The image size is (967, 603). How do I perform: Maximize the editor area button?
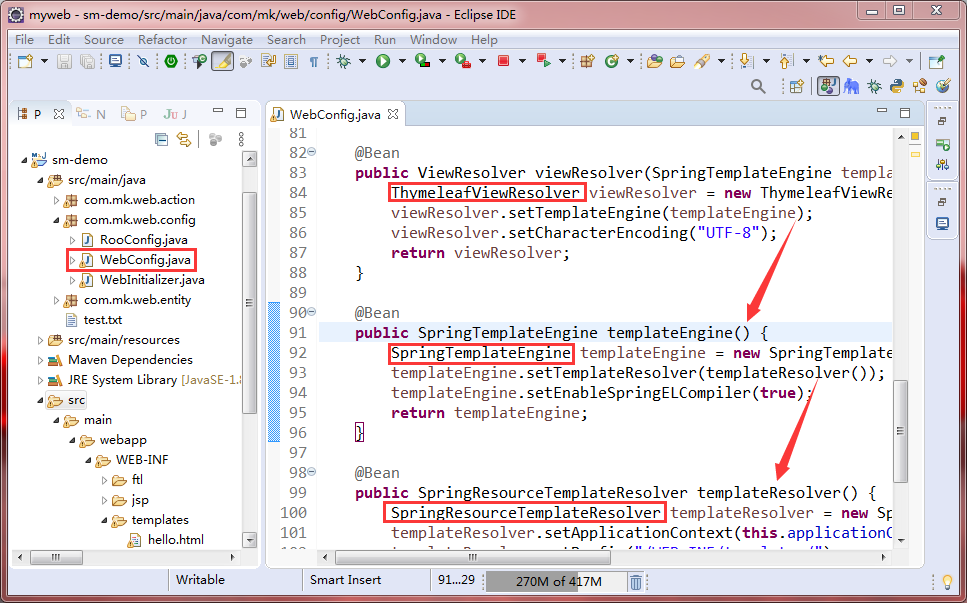905,113
